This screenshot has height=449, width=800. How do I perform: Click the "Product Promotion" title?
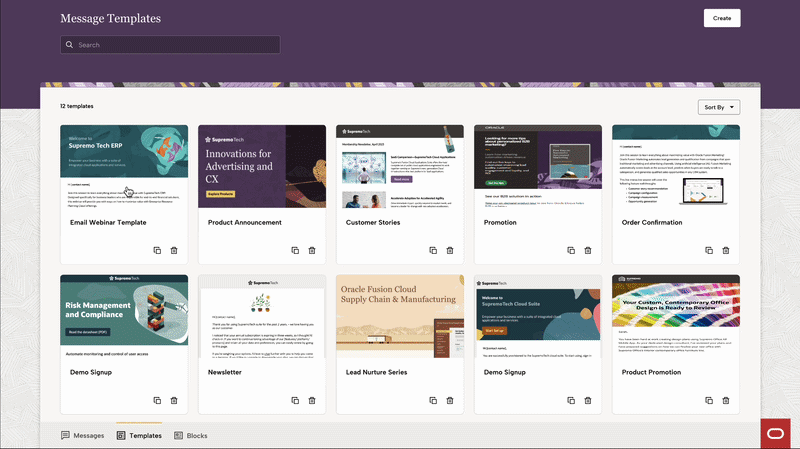[651, 372]
